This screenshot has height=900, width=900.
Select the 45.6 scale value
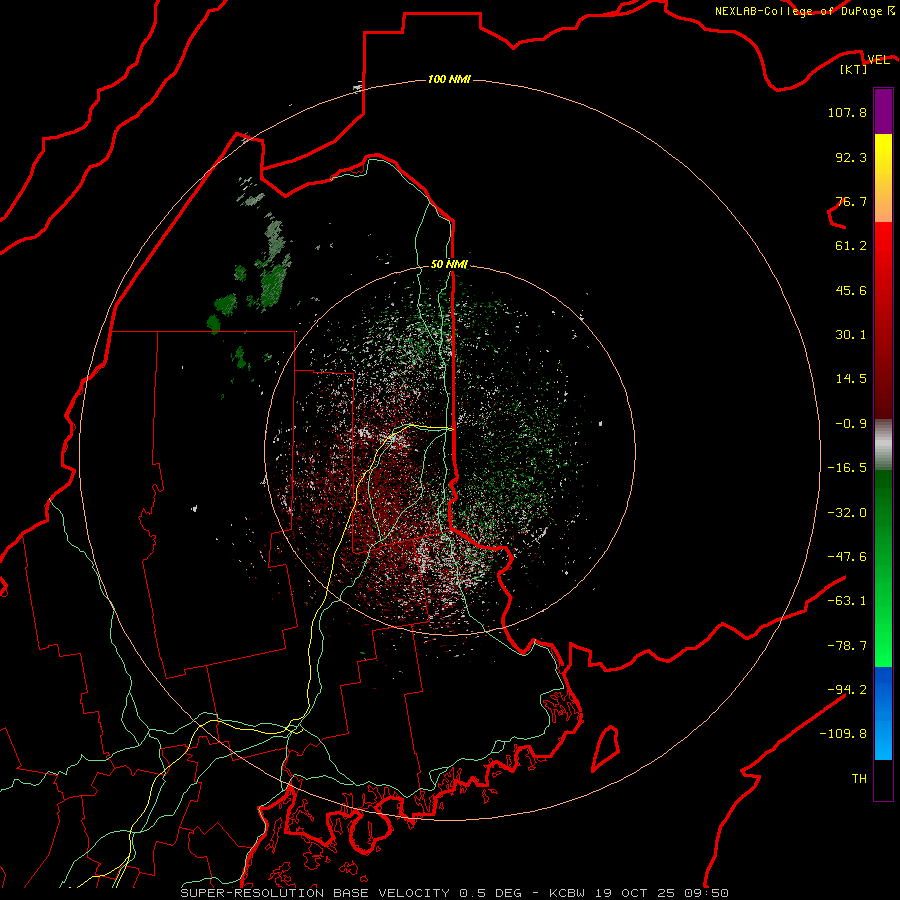(851, 290)
